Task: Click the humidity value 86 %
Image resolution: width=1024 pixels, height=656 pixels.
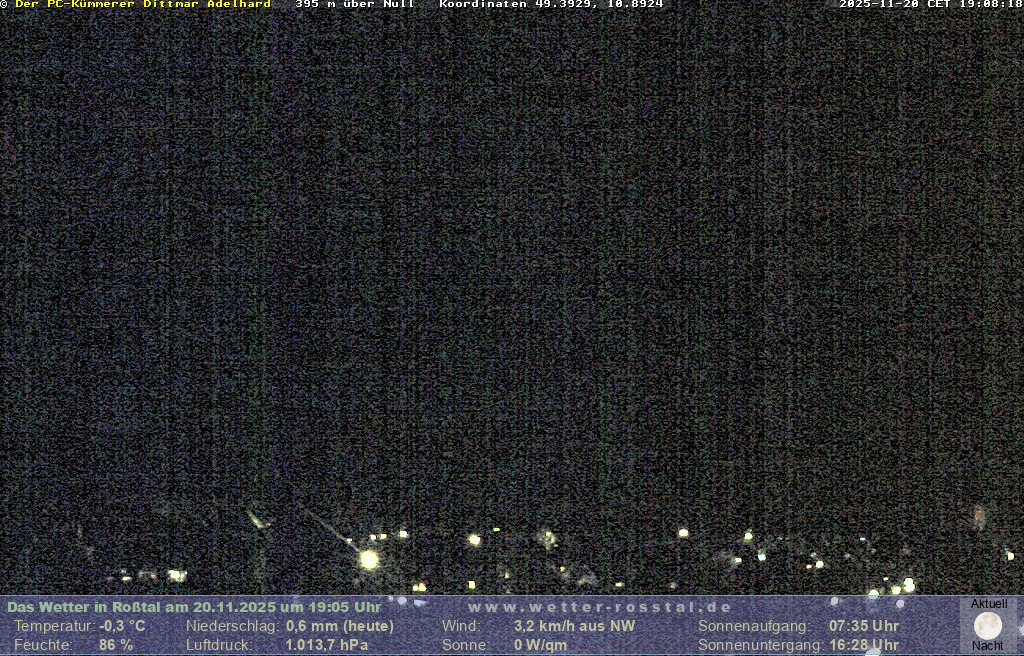Action: 115,645
